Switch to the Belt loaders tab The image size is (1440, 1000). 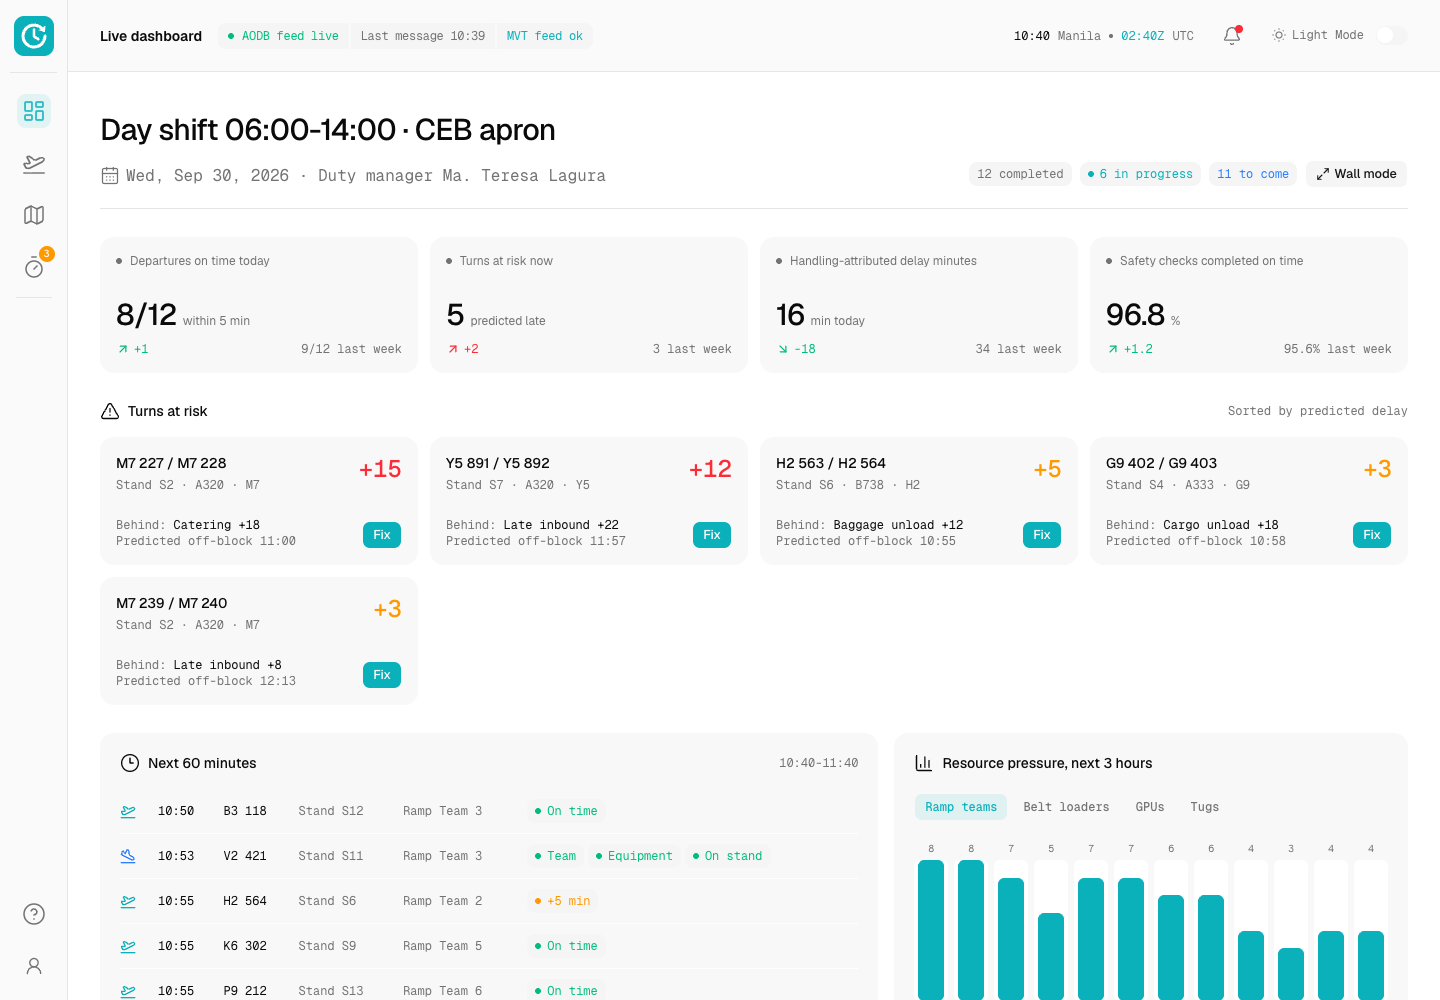(1066, 807)
